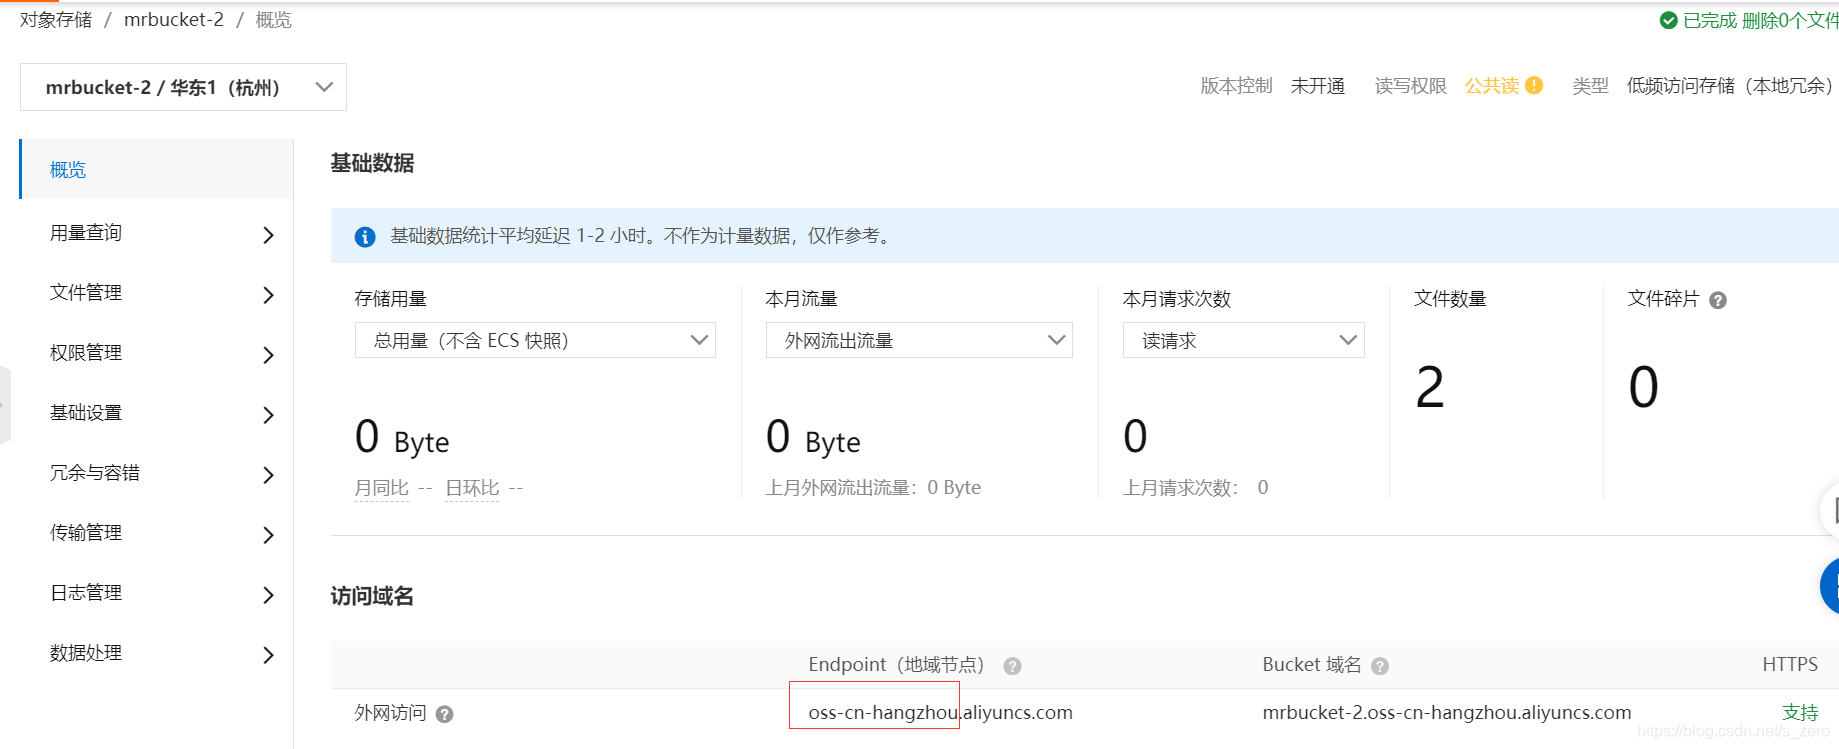
Task: Expand the 权限管理 sidebar section
Action: click(x=156, y=354)
